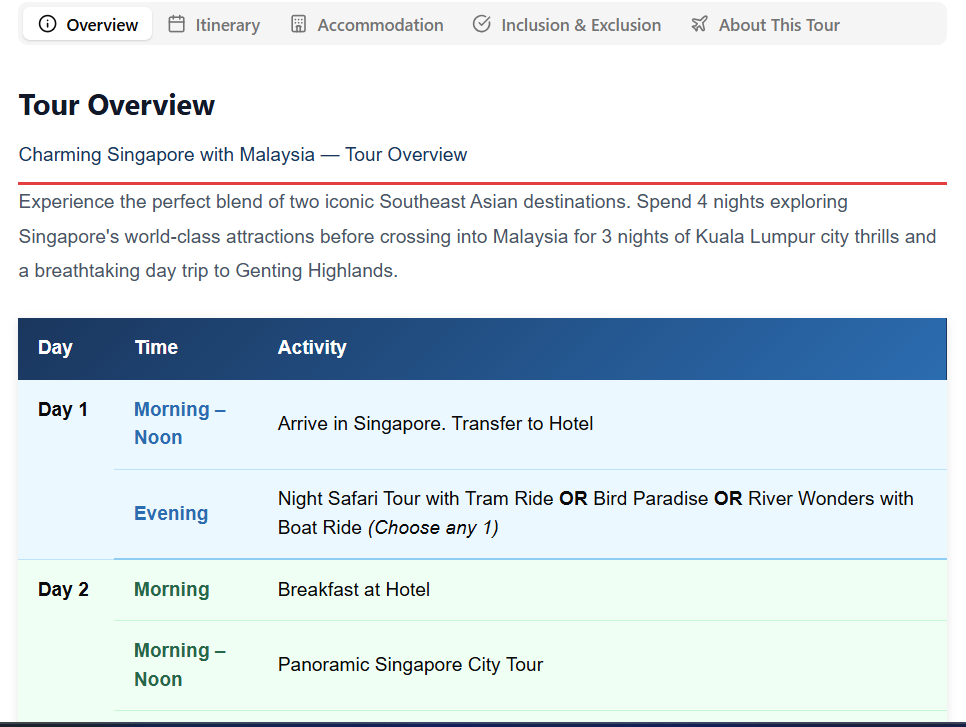Click the Day 2 row label
Viewport: 966px width, 727px height.
click(x=63, y=590)
